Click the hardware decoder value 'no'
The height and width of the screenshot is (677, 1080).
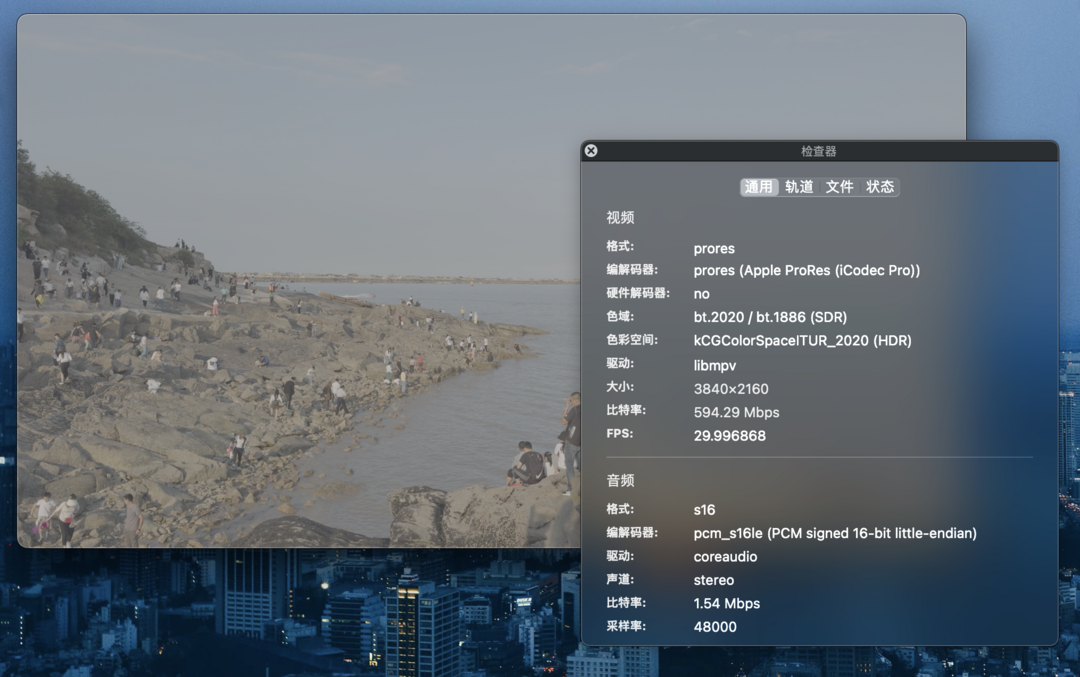pyautogui.click(x=701, y=294)
